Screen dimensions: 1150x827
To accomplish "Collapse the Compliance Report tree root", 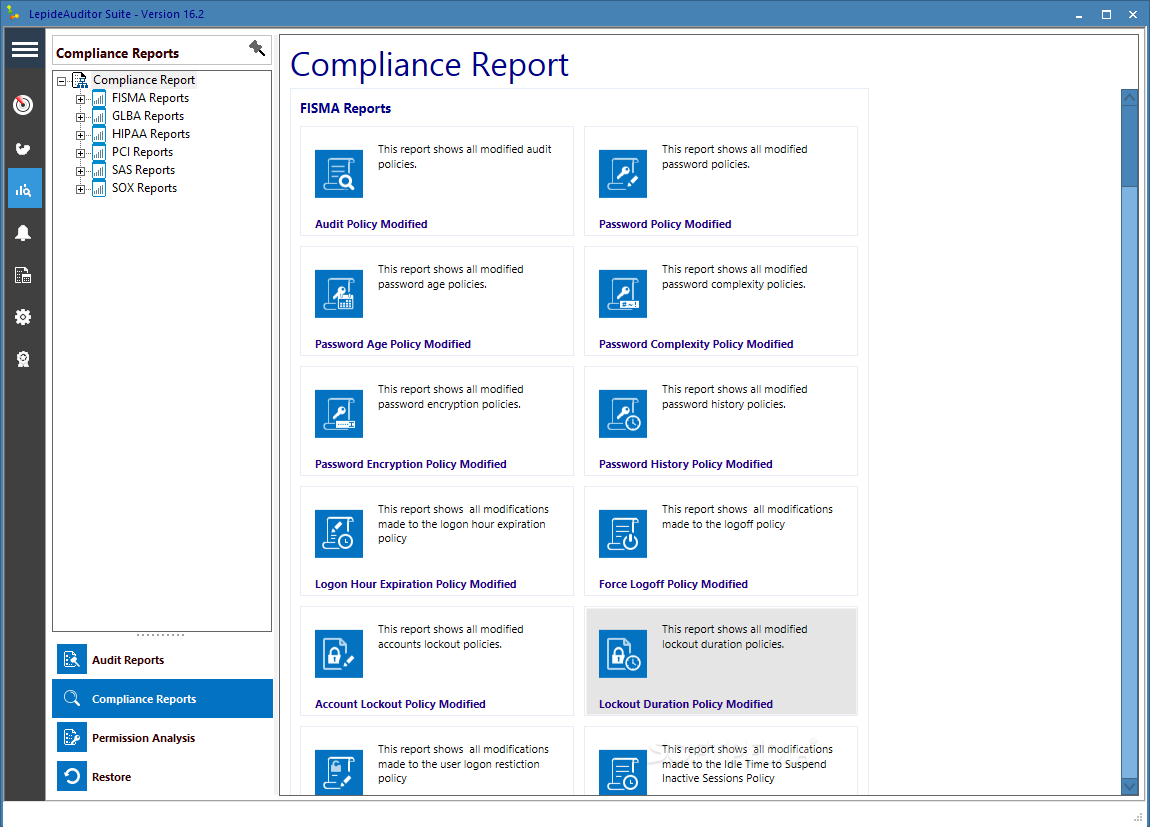I will [62, 81].
